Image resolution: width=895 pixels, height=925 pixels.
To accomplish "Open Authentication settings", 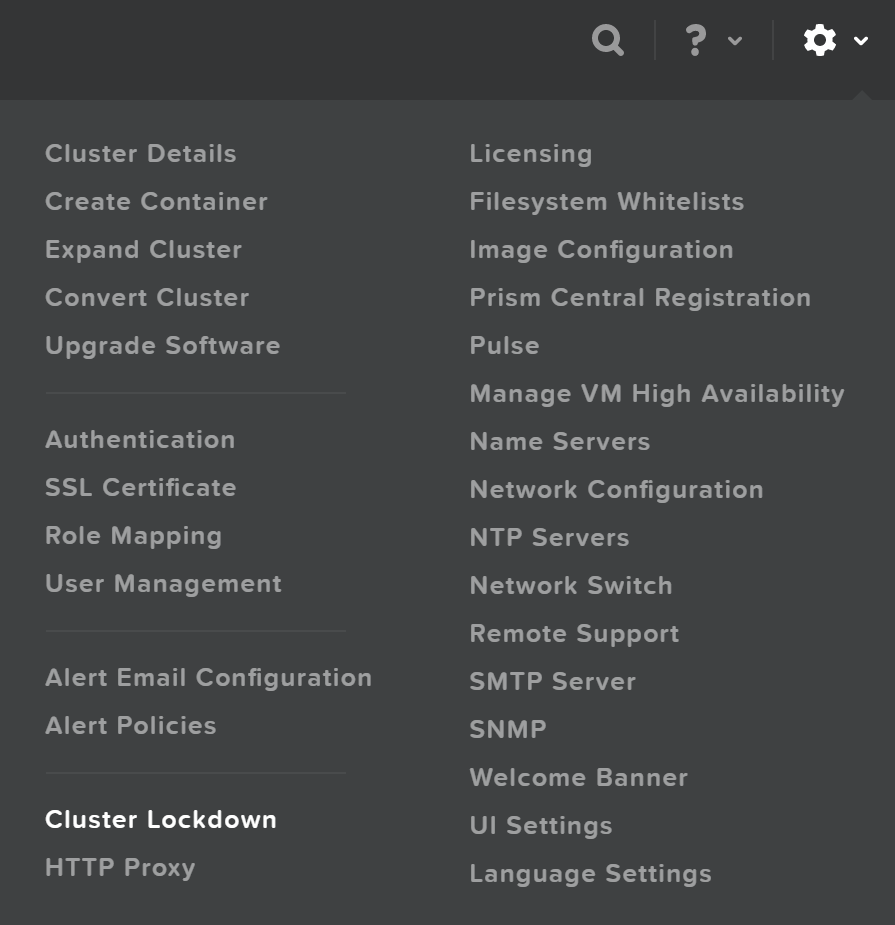I will [139, 440].
